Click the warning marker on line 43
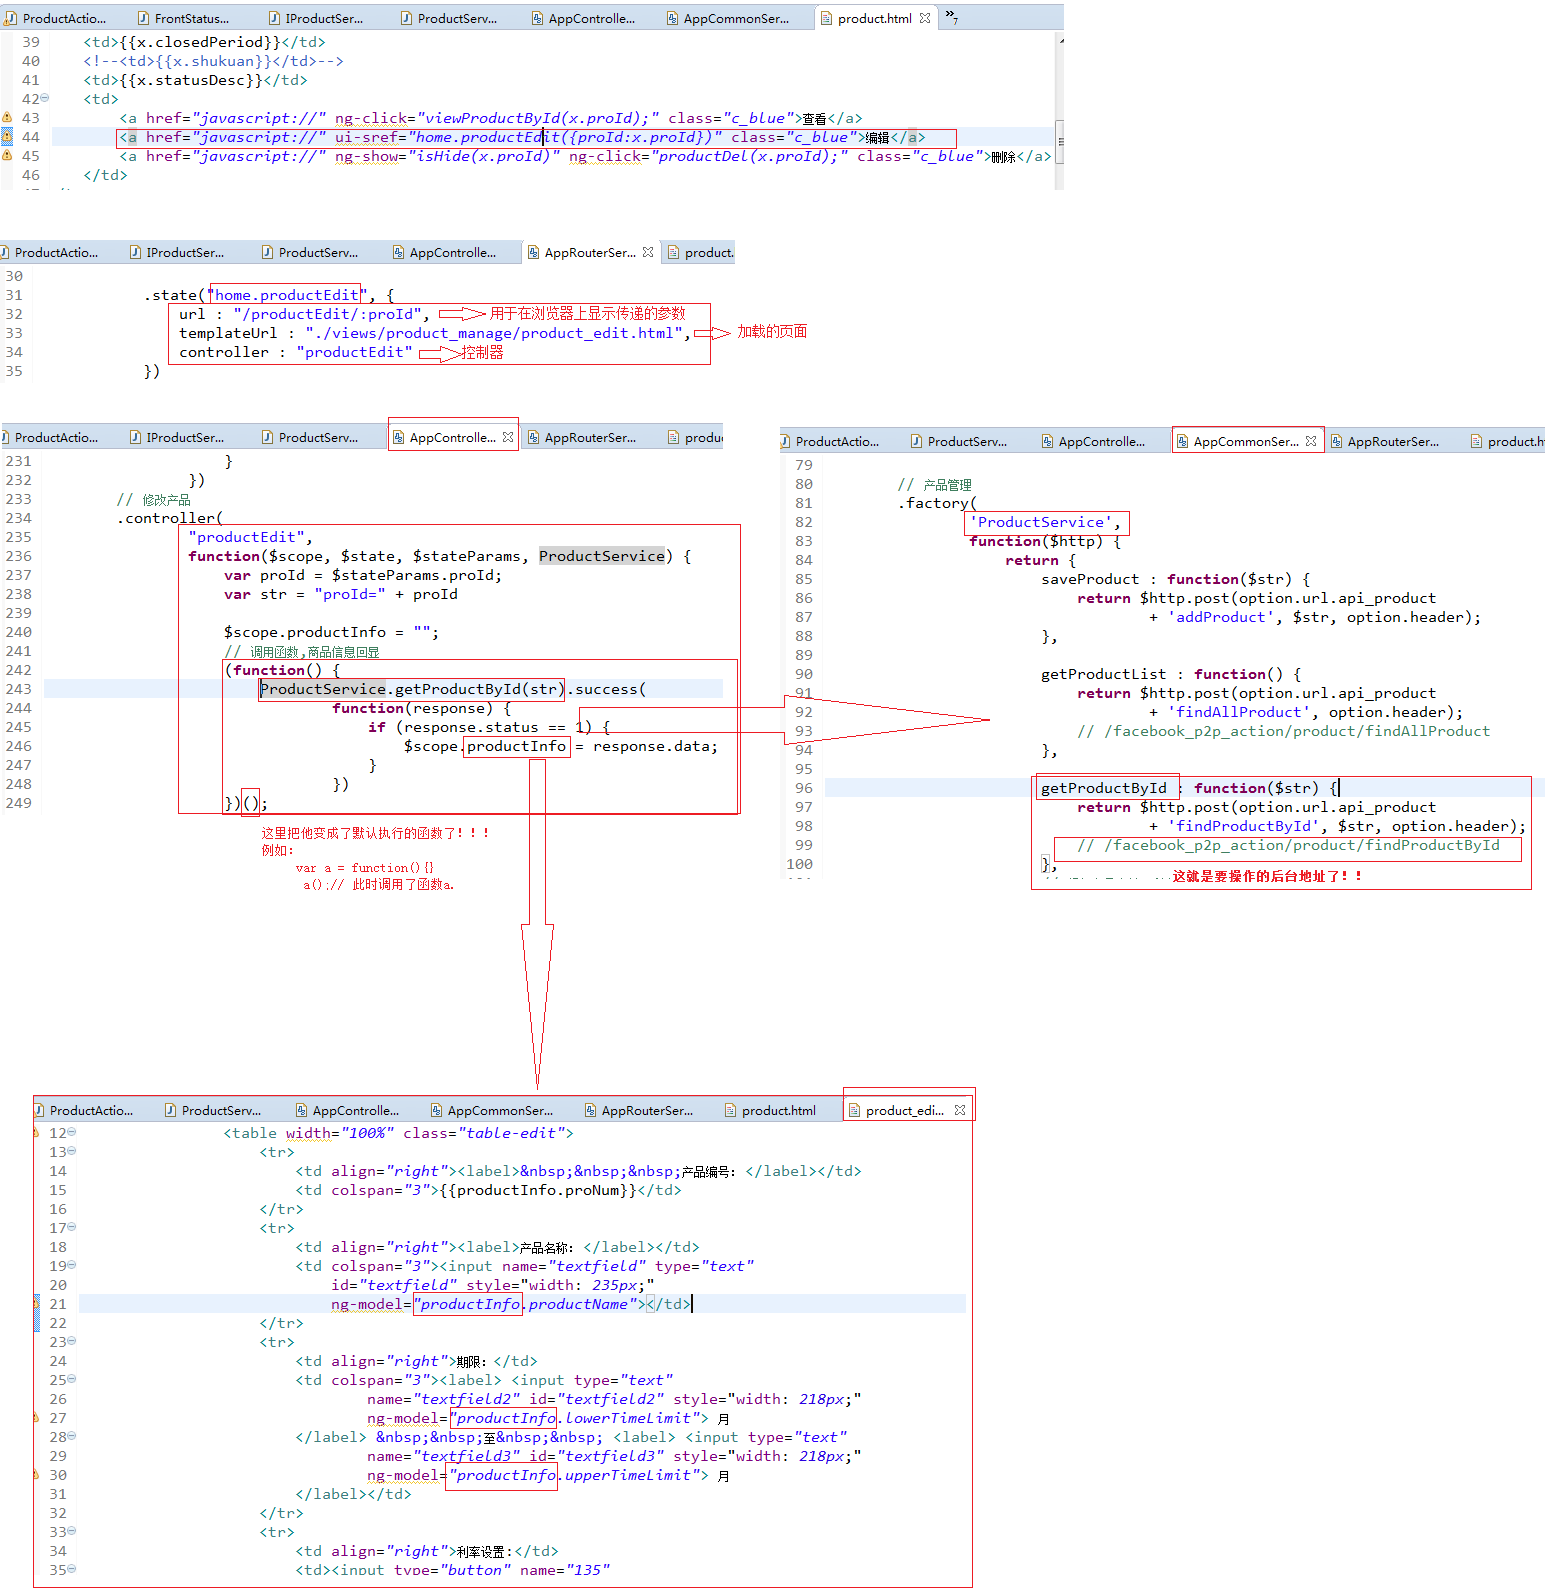This screenshot has width=1545, height=1593. pyautogui.click(x=6, y=118)
